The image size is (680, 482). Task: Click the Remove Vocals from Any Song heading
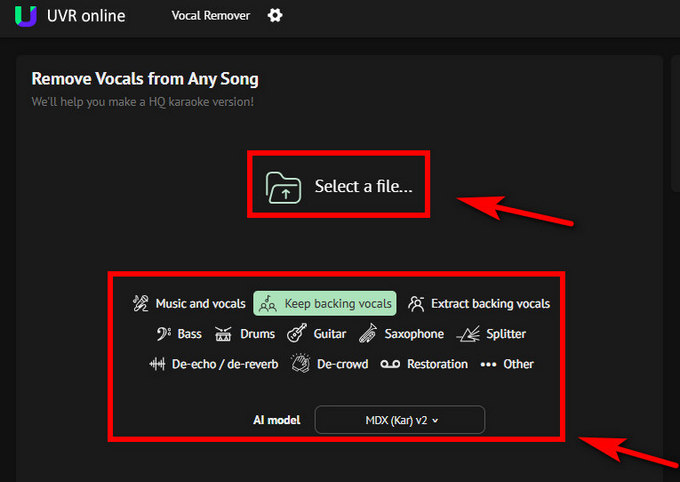(x=145, y=79)
